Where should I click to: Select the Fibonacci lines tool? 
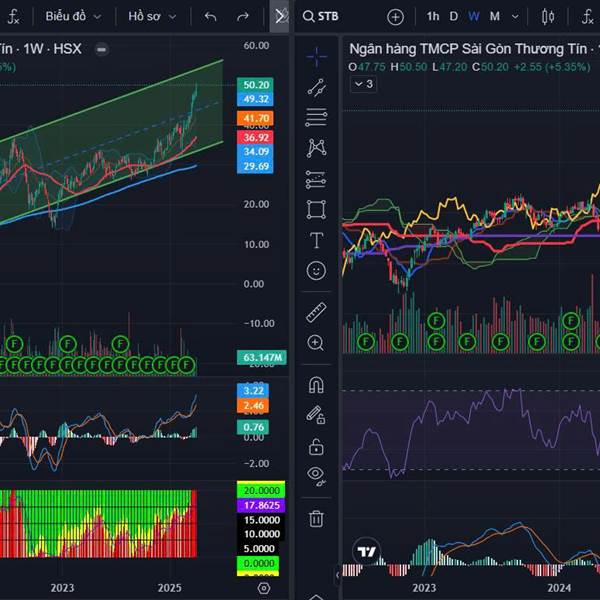(316, 117)
